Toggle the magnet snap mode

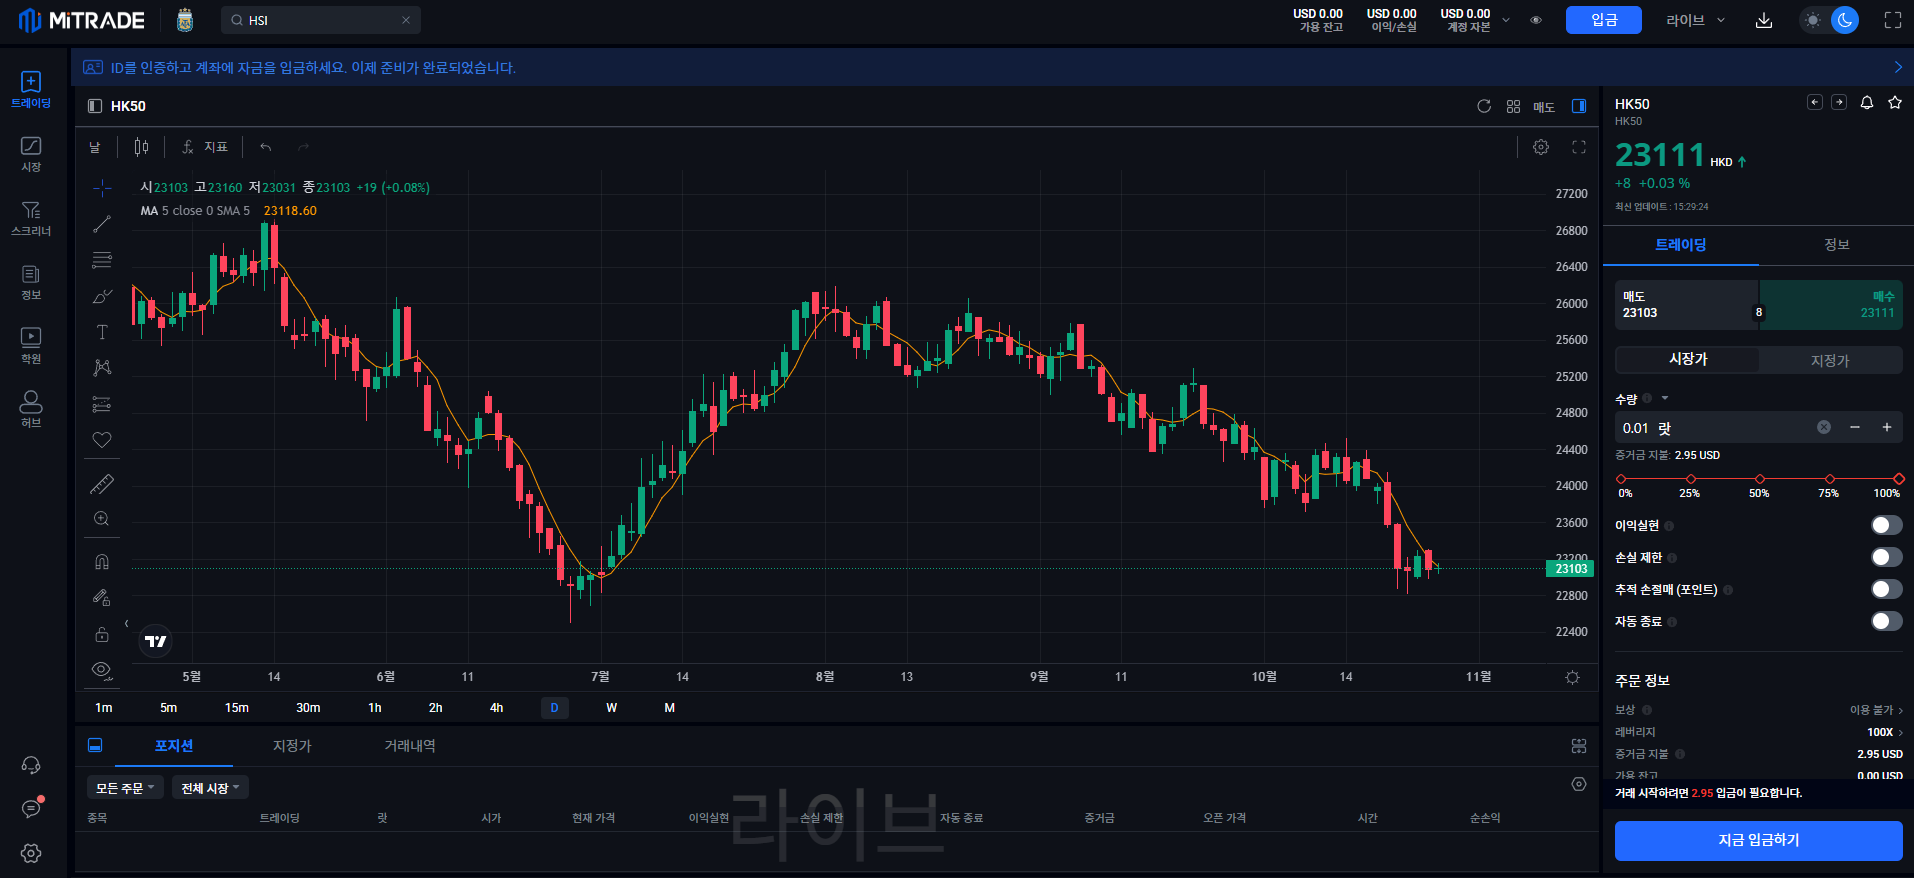tap(102, 561)
